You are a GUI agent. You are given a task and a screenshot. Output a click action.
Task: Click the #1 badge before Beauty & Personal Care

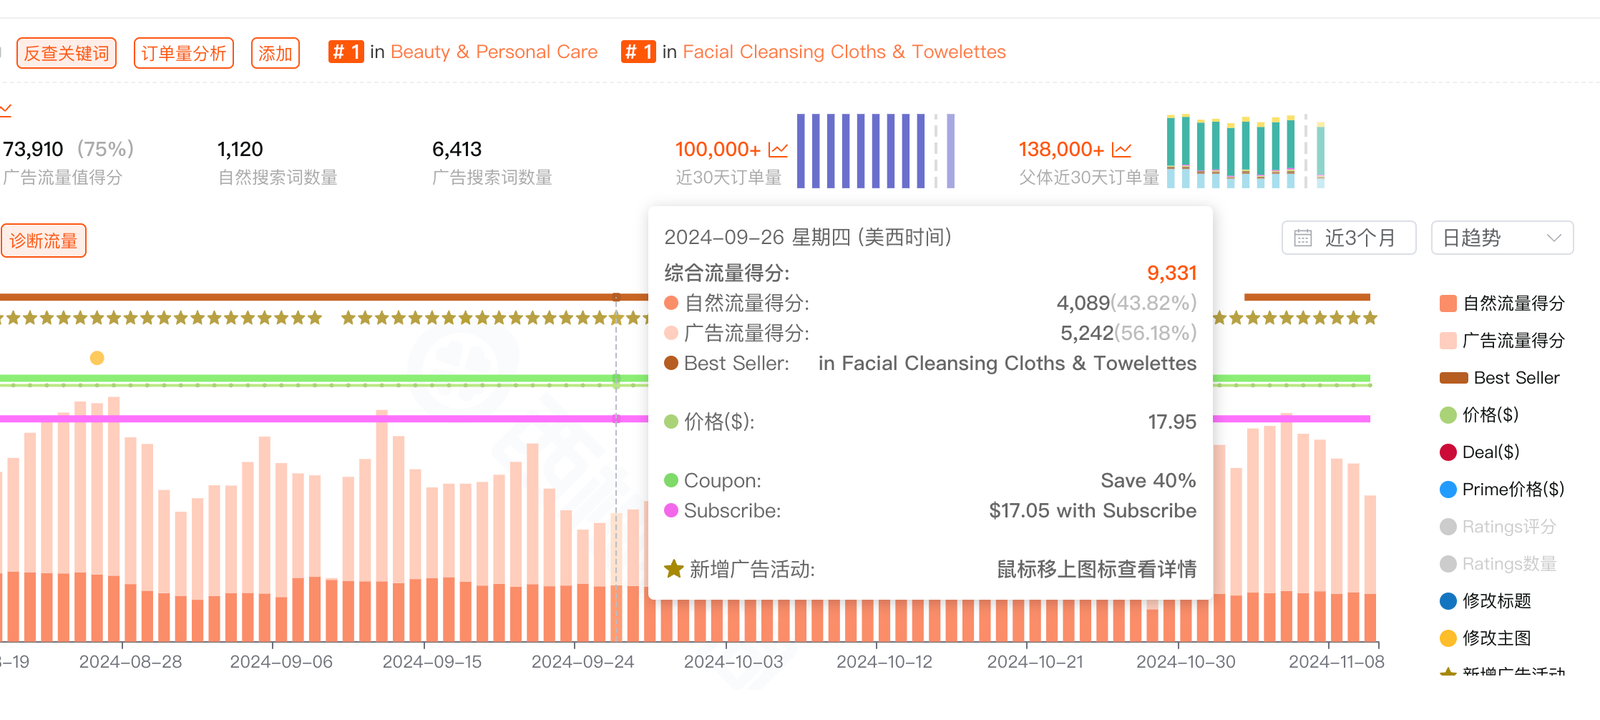pos(345,52)
